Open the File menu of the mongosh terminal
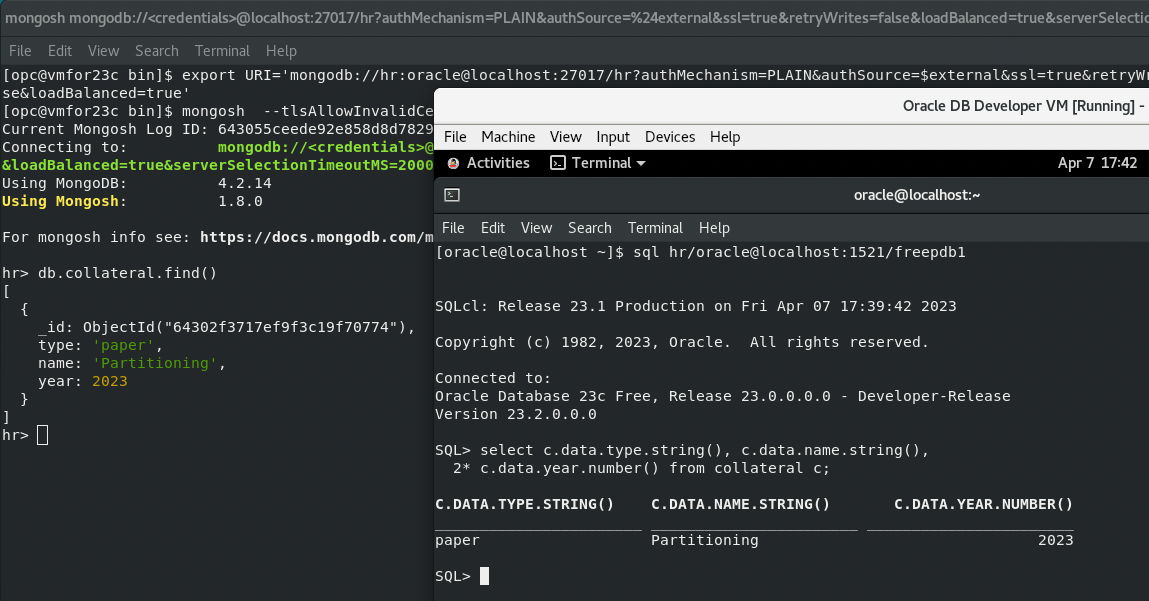 pyautogui.click(x=19, y=51)
